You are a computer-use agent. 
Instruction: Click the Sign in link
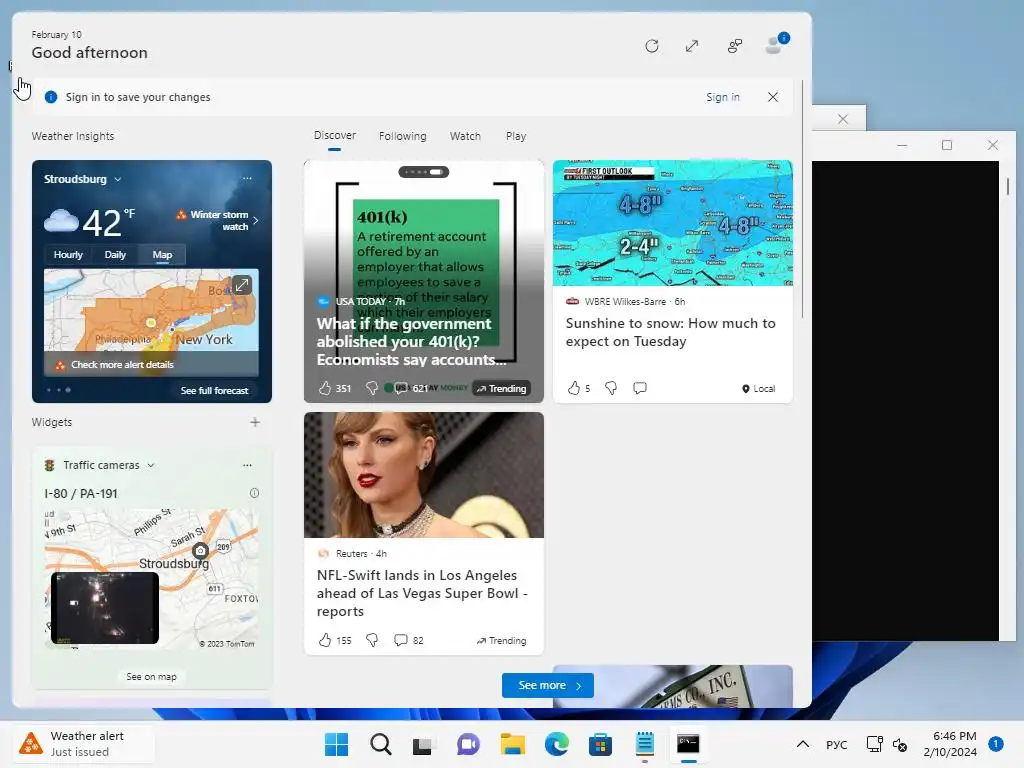click(722, 97)
